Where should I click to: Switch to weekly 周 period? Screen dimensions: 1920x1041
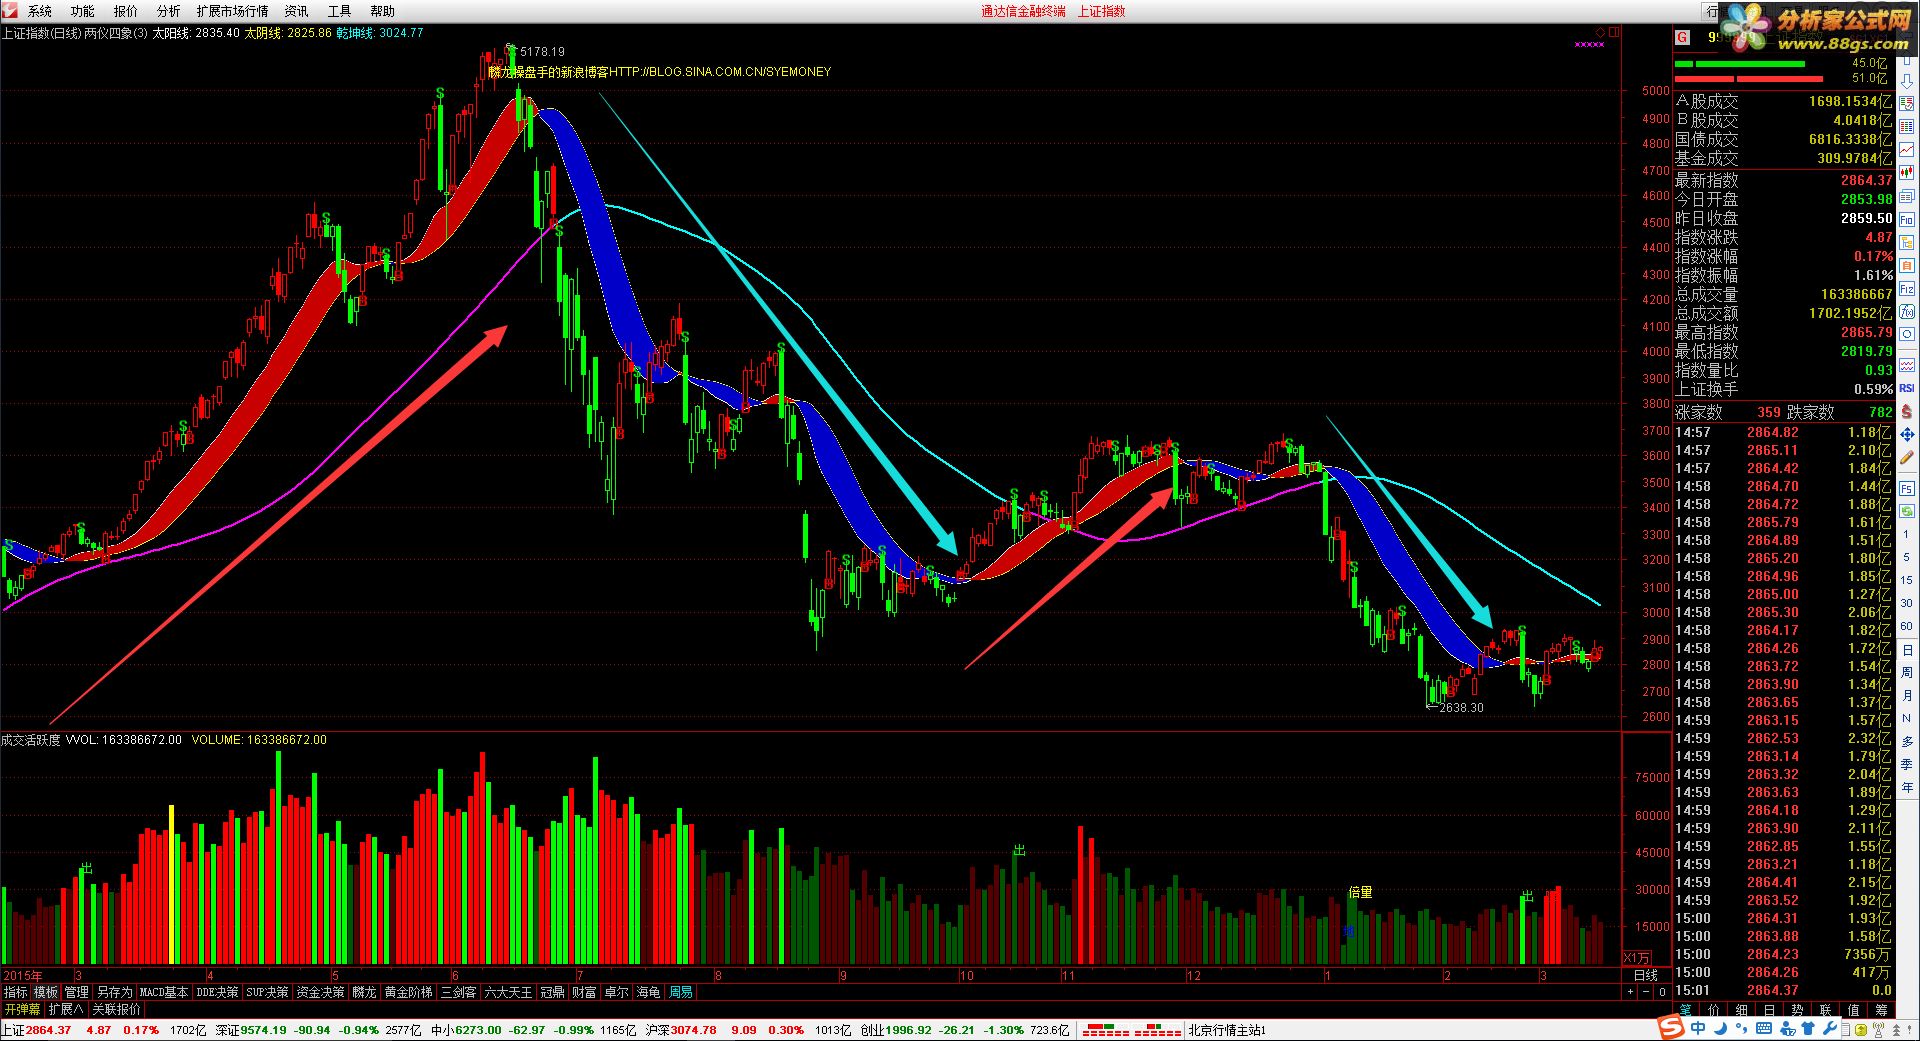coord(1907,673)
